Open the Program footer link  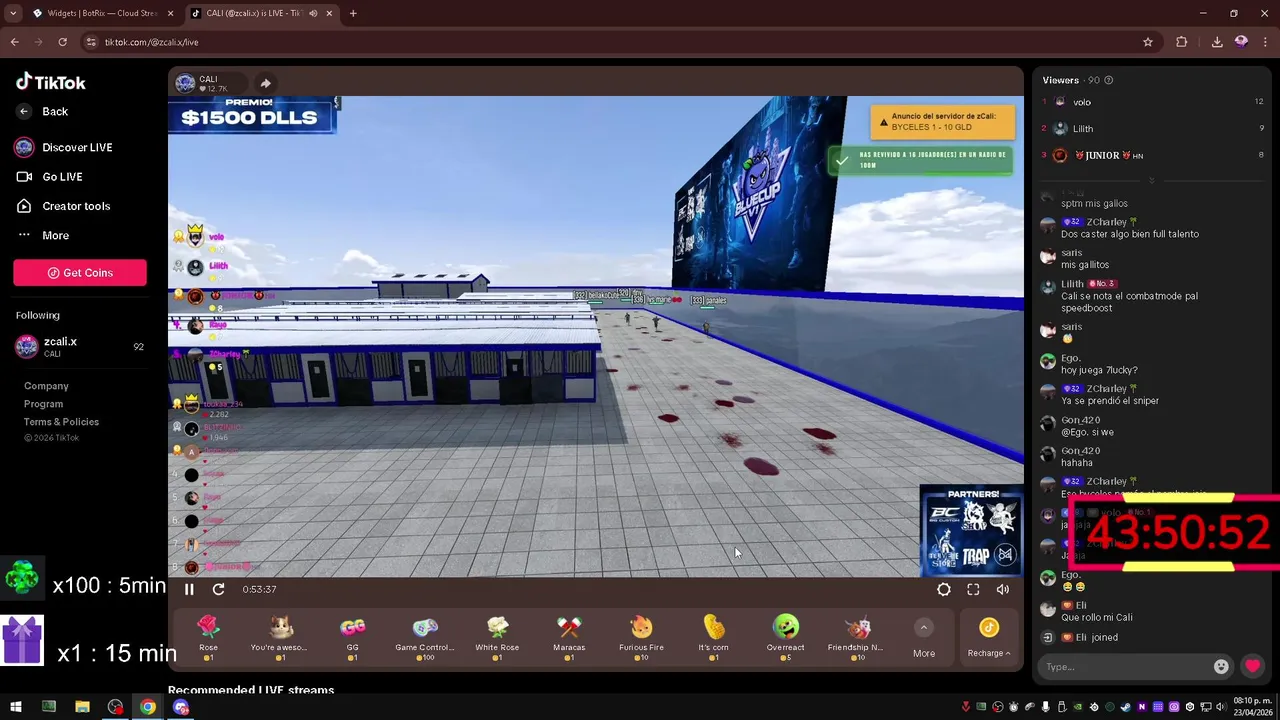coord(43,404)
